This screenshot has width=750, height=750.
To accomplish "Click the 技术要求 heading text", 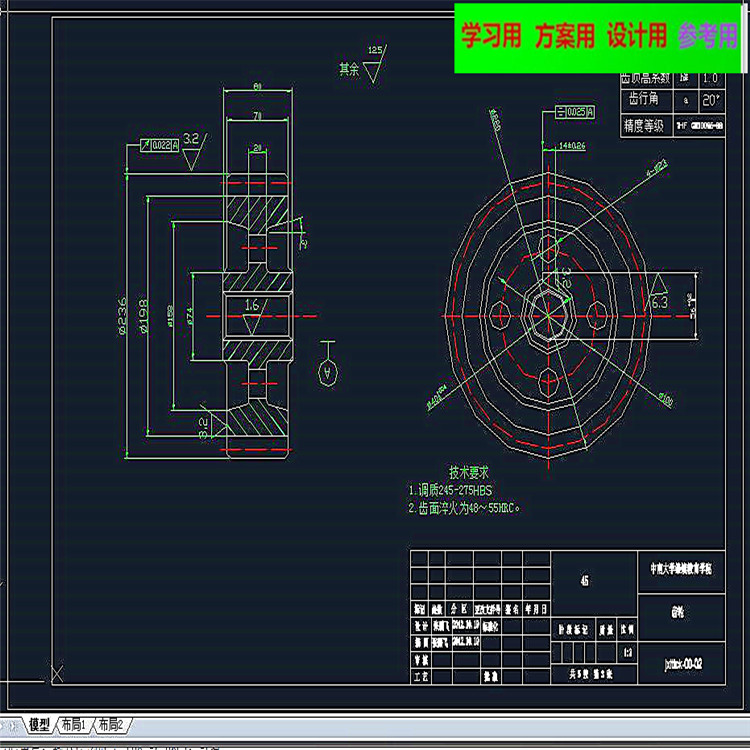I will click(469, 472).
